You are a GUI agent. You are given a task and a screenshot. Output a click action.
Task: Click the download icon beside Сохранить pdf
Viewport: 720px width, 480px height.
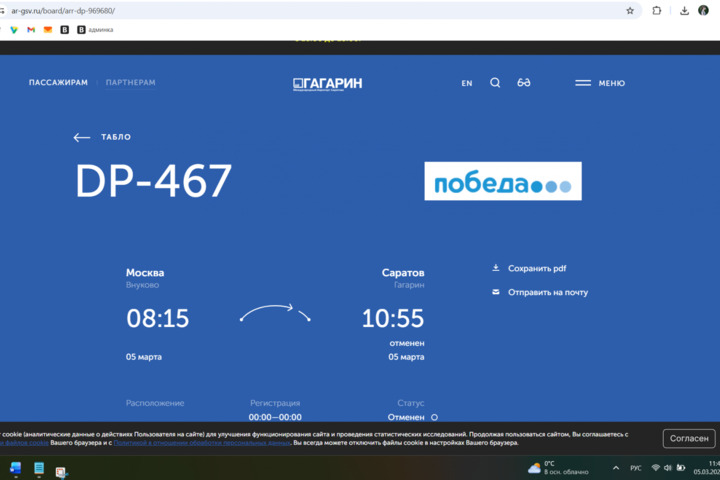coord(496,268)
